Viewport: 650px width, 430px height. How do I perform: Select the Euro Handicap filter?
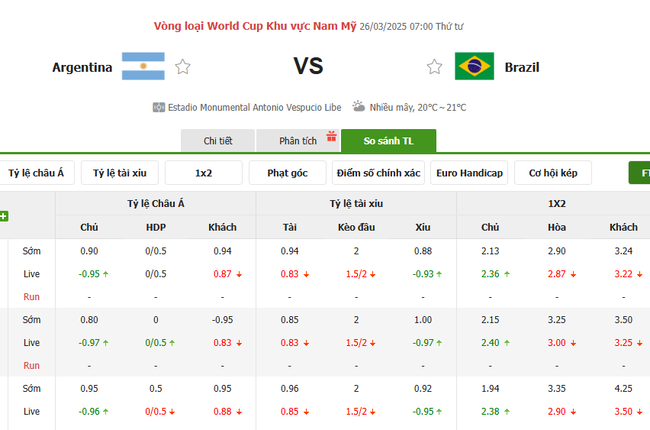(471, 173)
